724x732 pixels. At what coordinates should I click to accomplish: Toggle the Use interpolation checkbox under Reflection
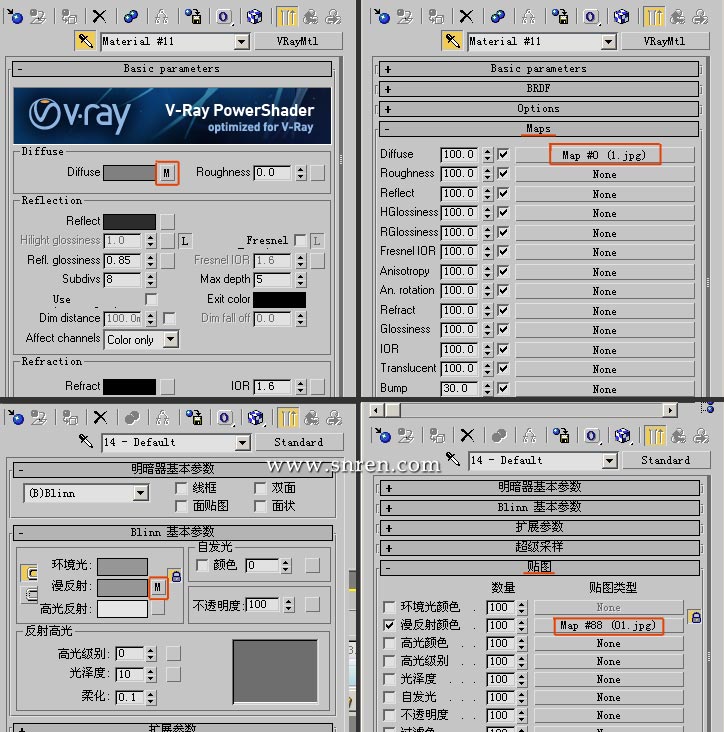[x=151, y=299]
